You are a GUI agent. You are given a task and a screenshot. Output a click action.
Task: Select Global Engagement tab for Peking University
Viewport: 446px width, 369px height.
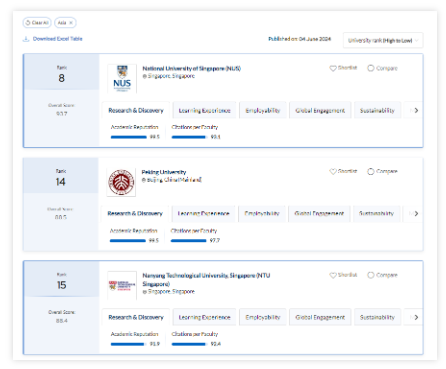pos(319,214)
